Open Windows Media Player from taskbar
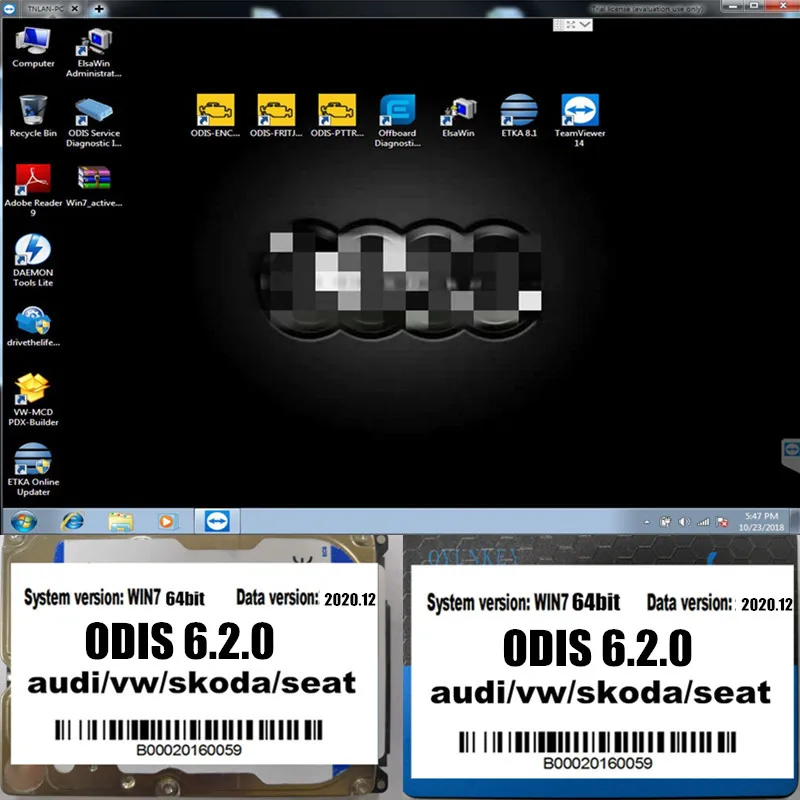Image resolution: width=800 pixels, height=800 pixels. point(167,521)
